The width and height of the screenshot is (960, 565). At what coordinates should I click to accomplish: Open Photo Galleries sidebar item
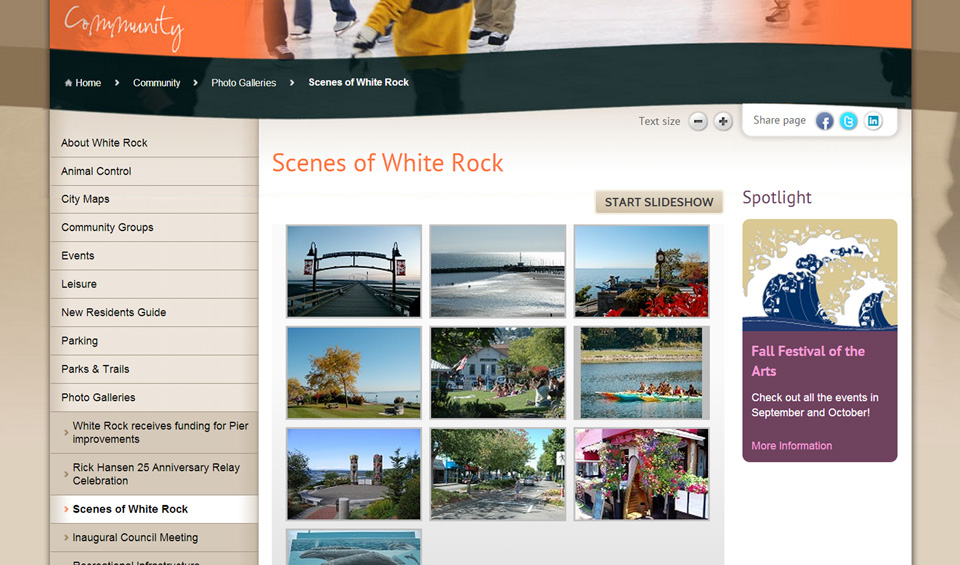tap(154, 397)
